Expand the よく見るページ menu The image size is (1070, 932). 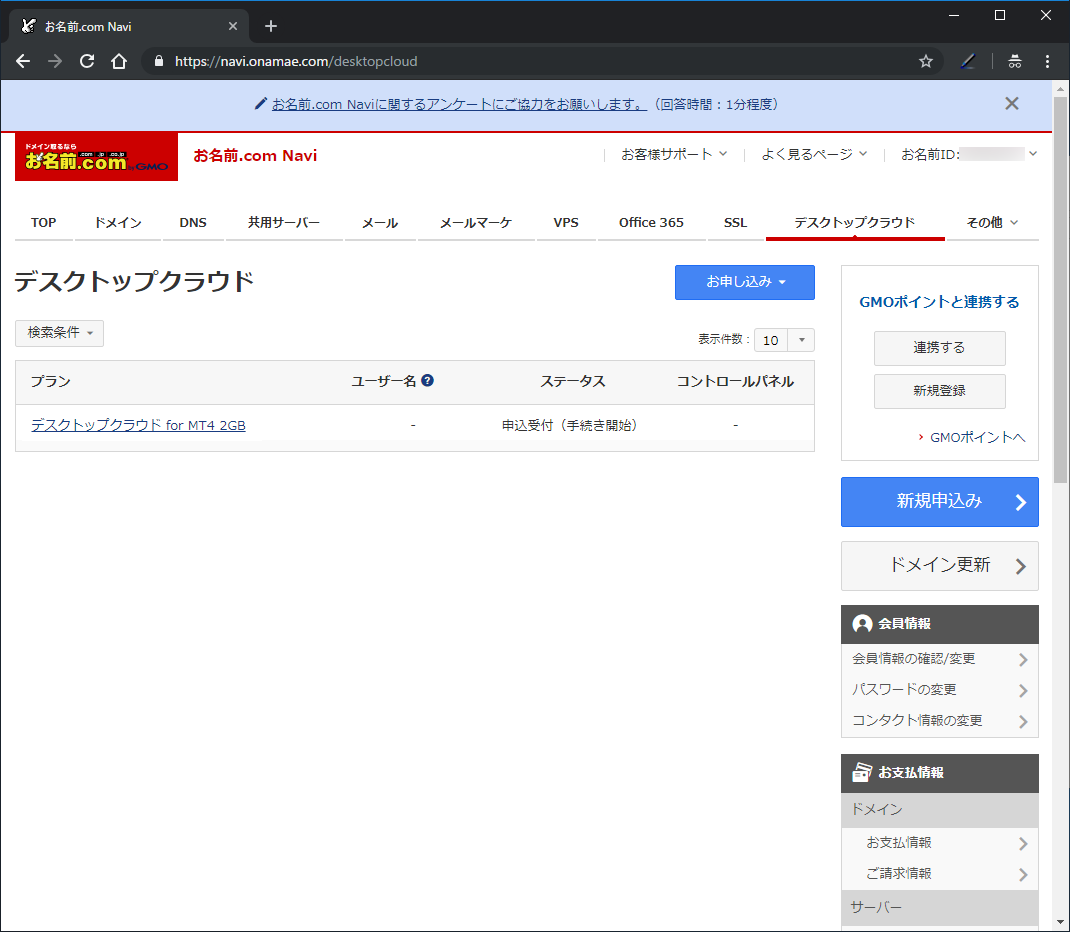tap(814, 154)
